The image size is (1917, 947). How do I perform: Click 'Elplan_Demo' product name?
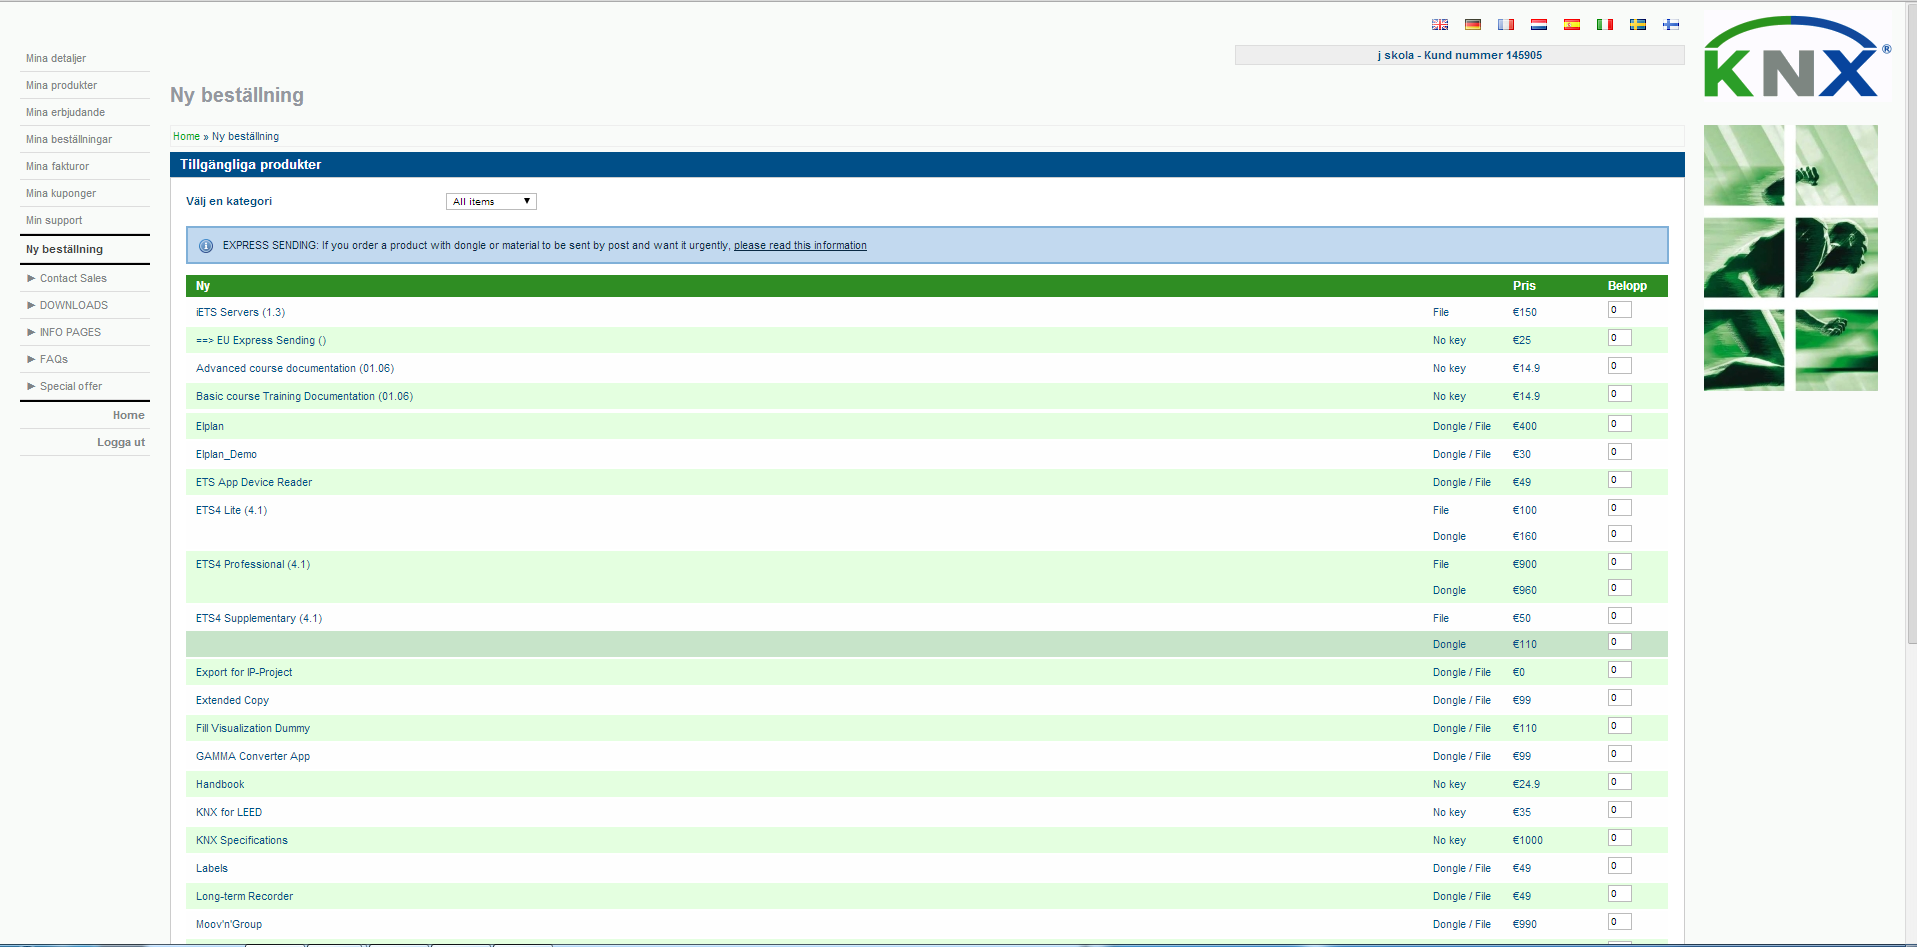pyautogui.click(x=226, y=455)
